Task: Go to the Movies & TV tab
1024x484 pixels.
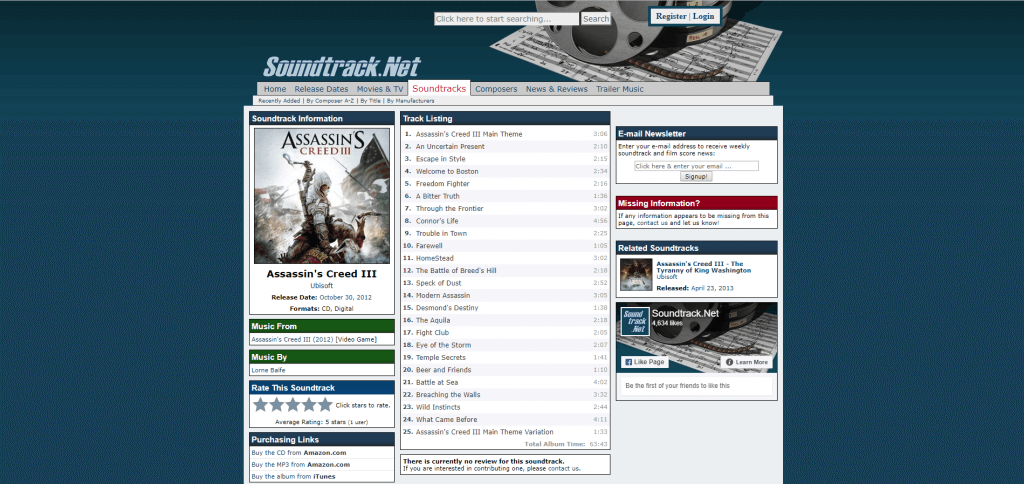Action: [x=380, y=89]
